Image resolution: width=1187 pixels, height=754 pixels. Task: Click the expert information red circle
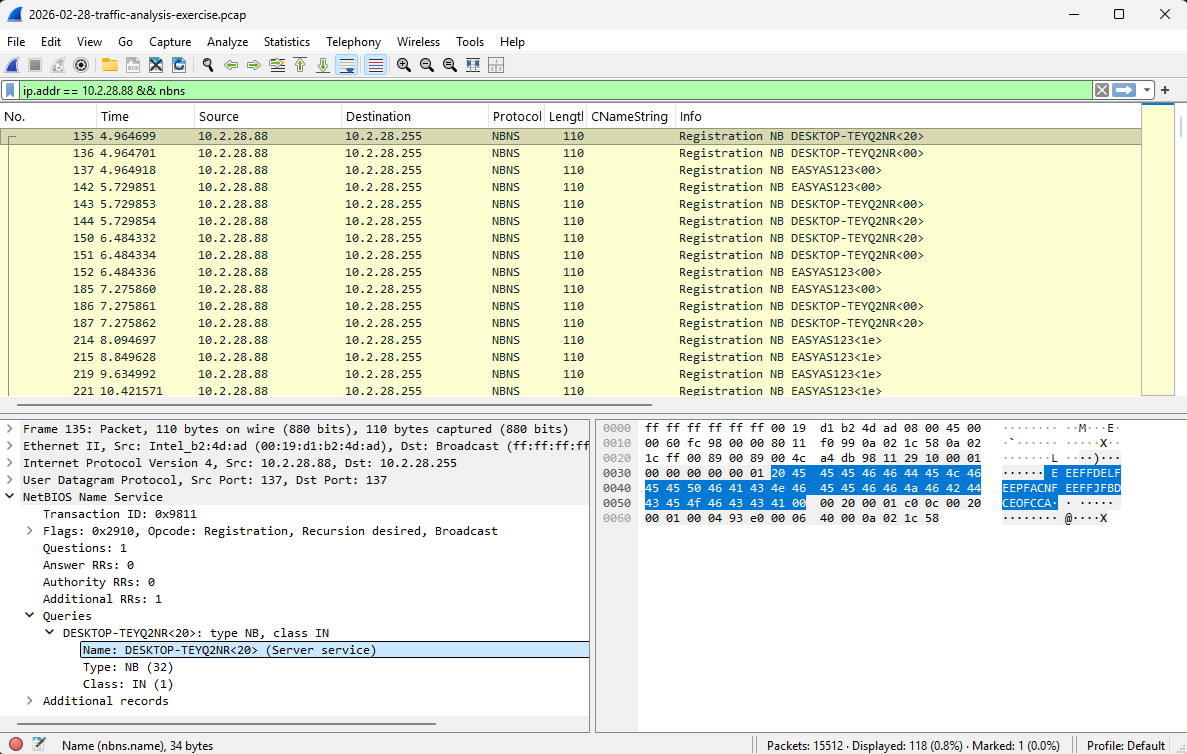pos(15,745)
